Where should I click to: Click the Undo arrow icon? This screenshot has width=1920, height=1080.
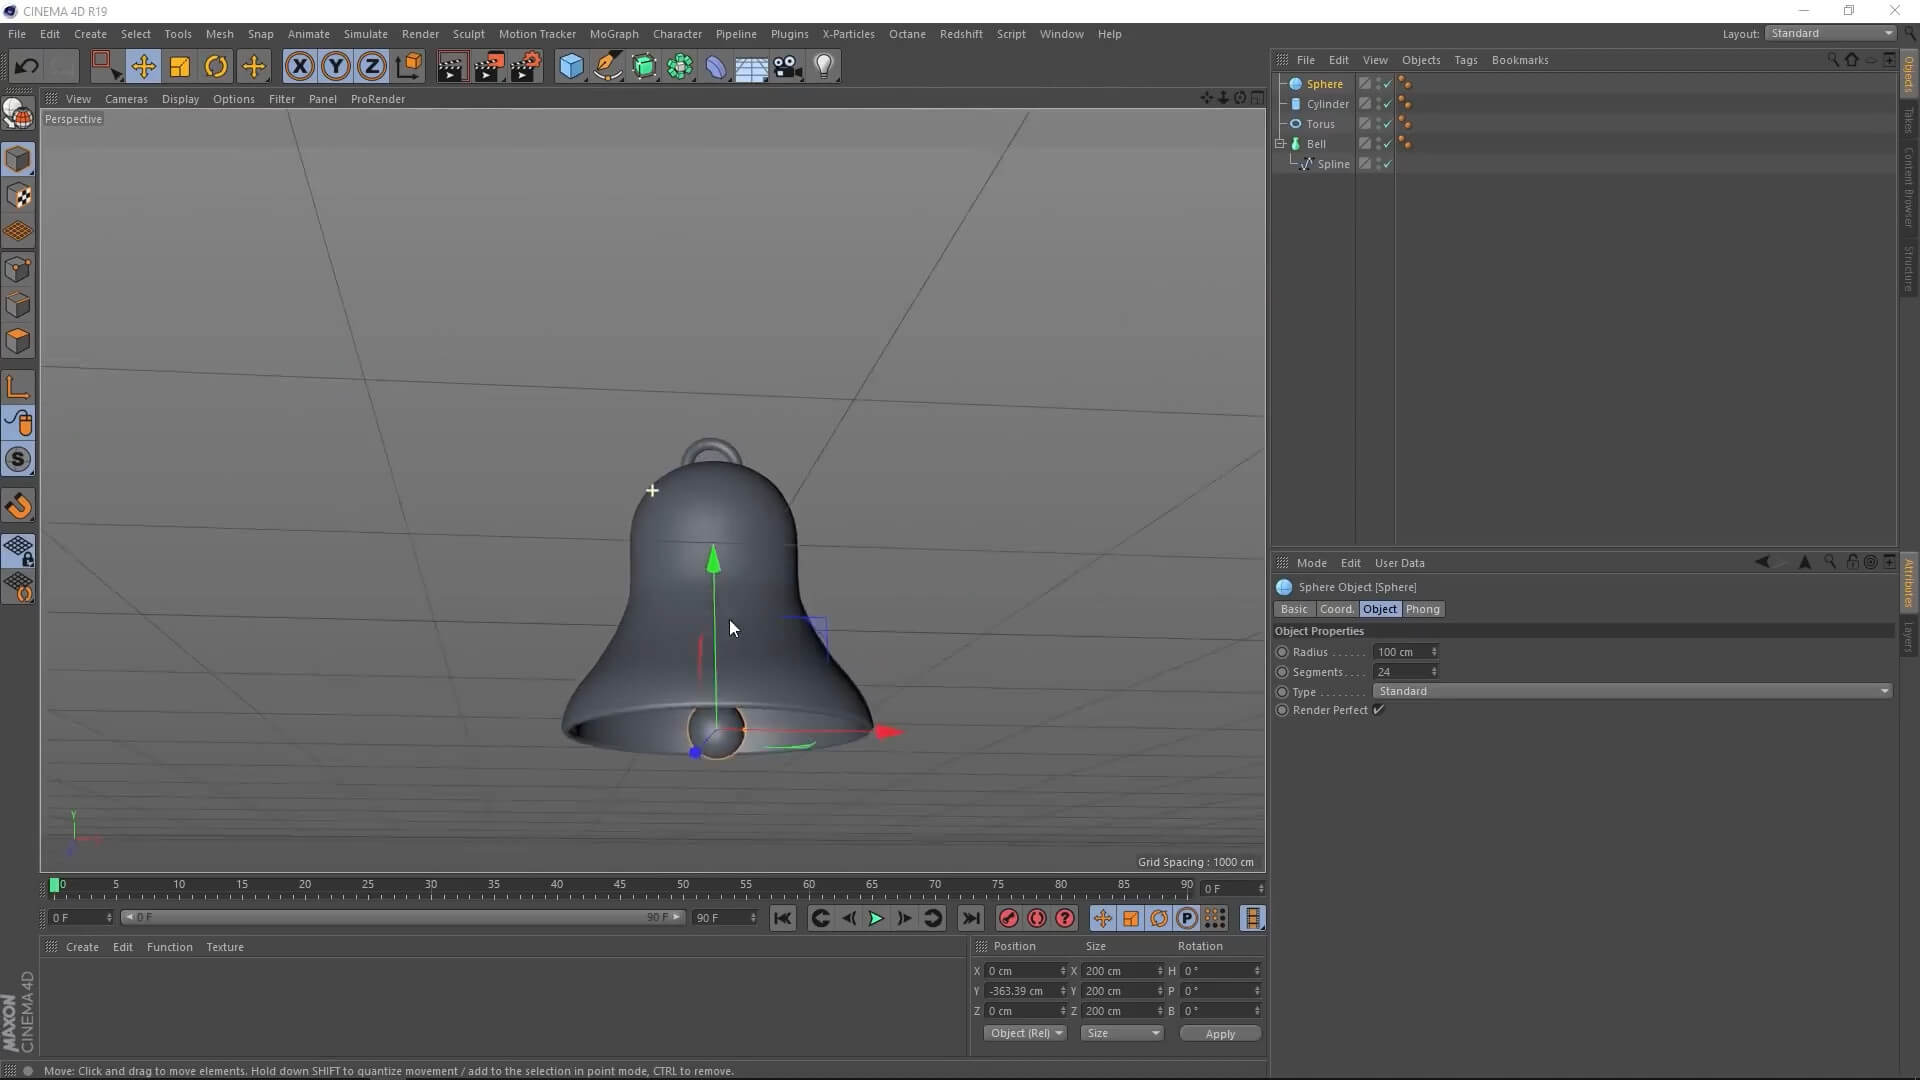(x=26, y=67)
